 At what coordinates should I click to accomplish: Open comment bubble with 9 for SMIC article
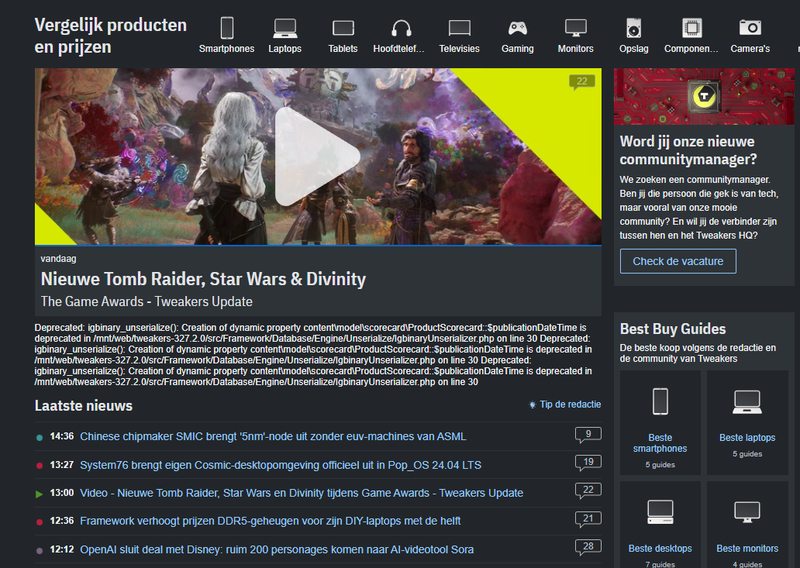tap(588, 435)
